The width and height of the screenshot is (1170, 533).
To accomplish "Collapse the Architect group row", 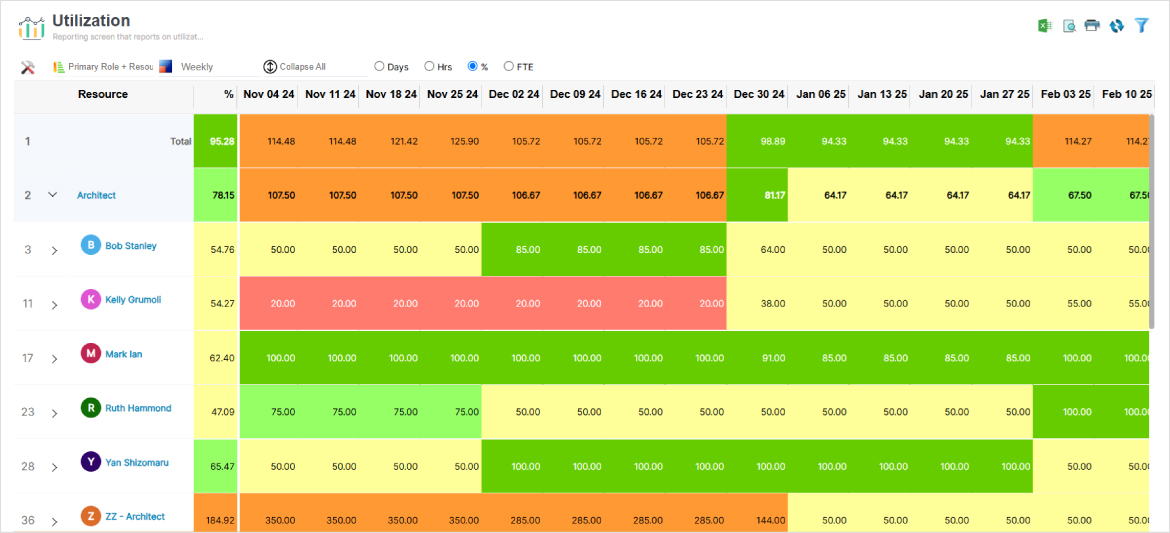I will (52, 195).
